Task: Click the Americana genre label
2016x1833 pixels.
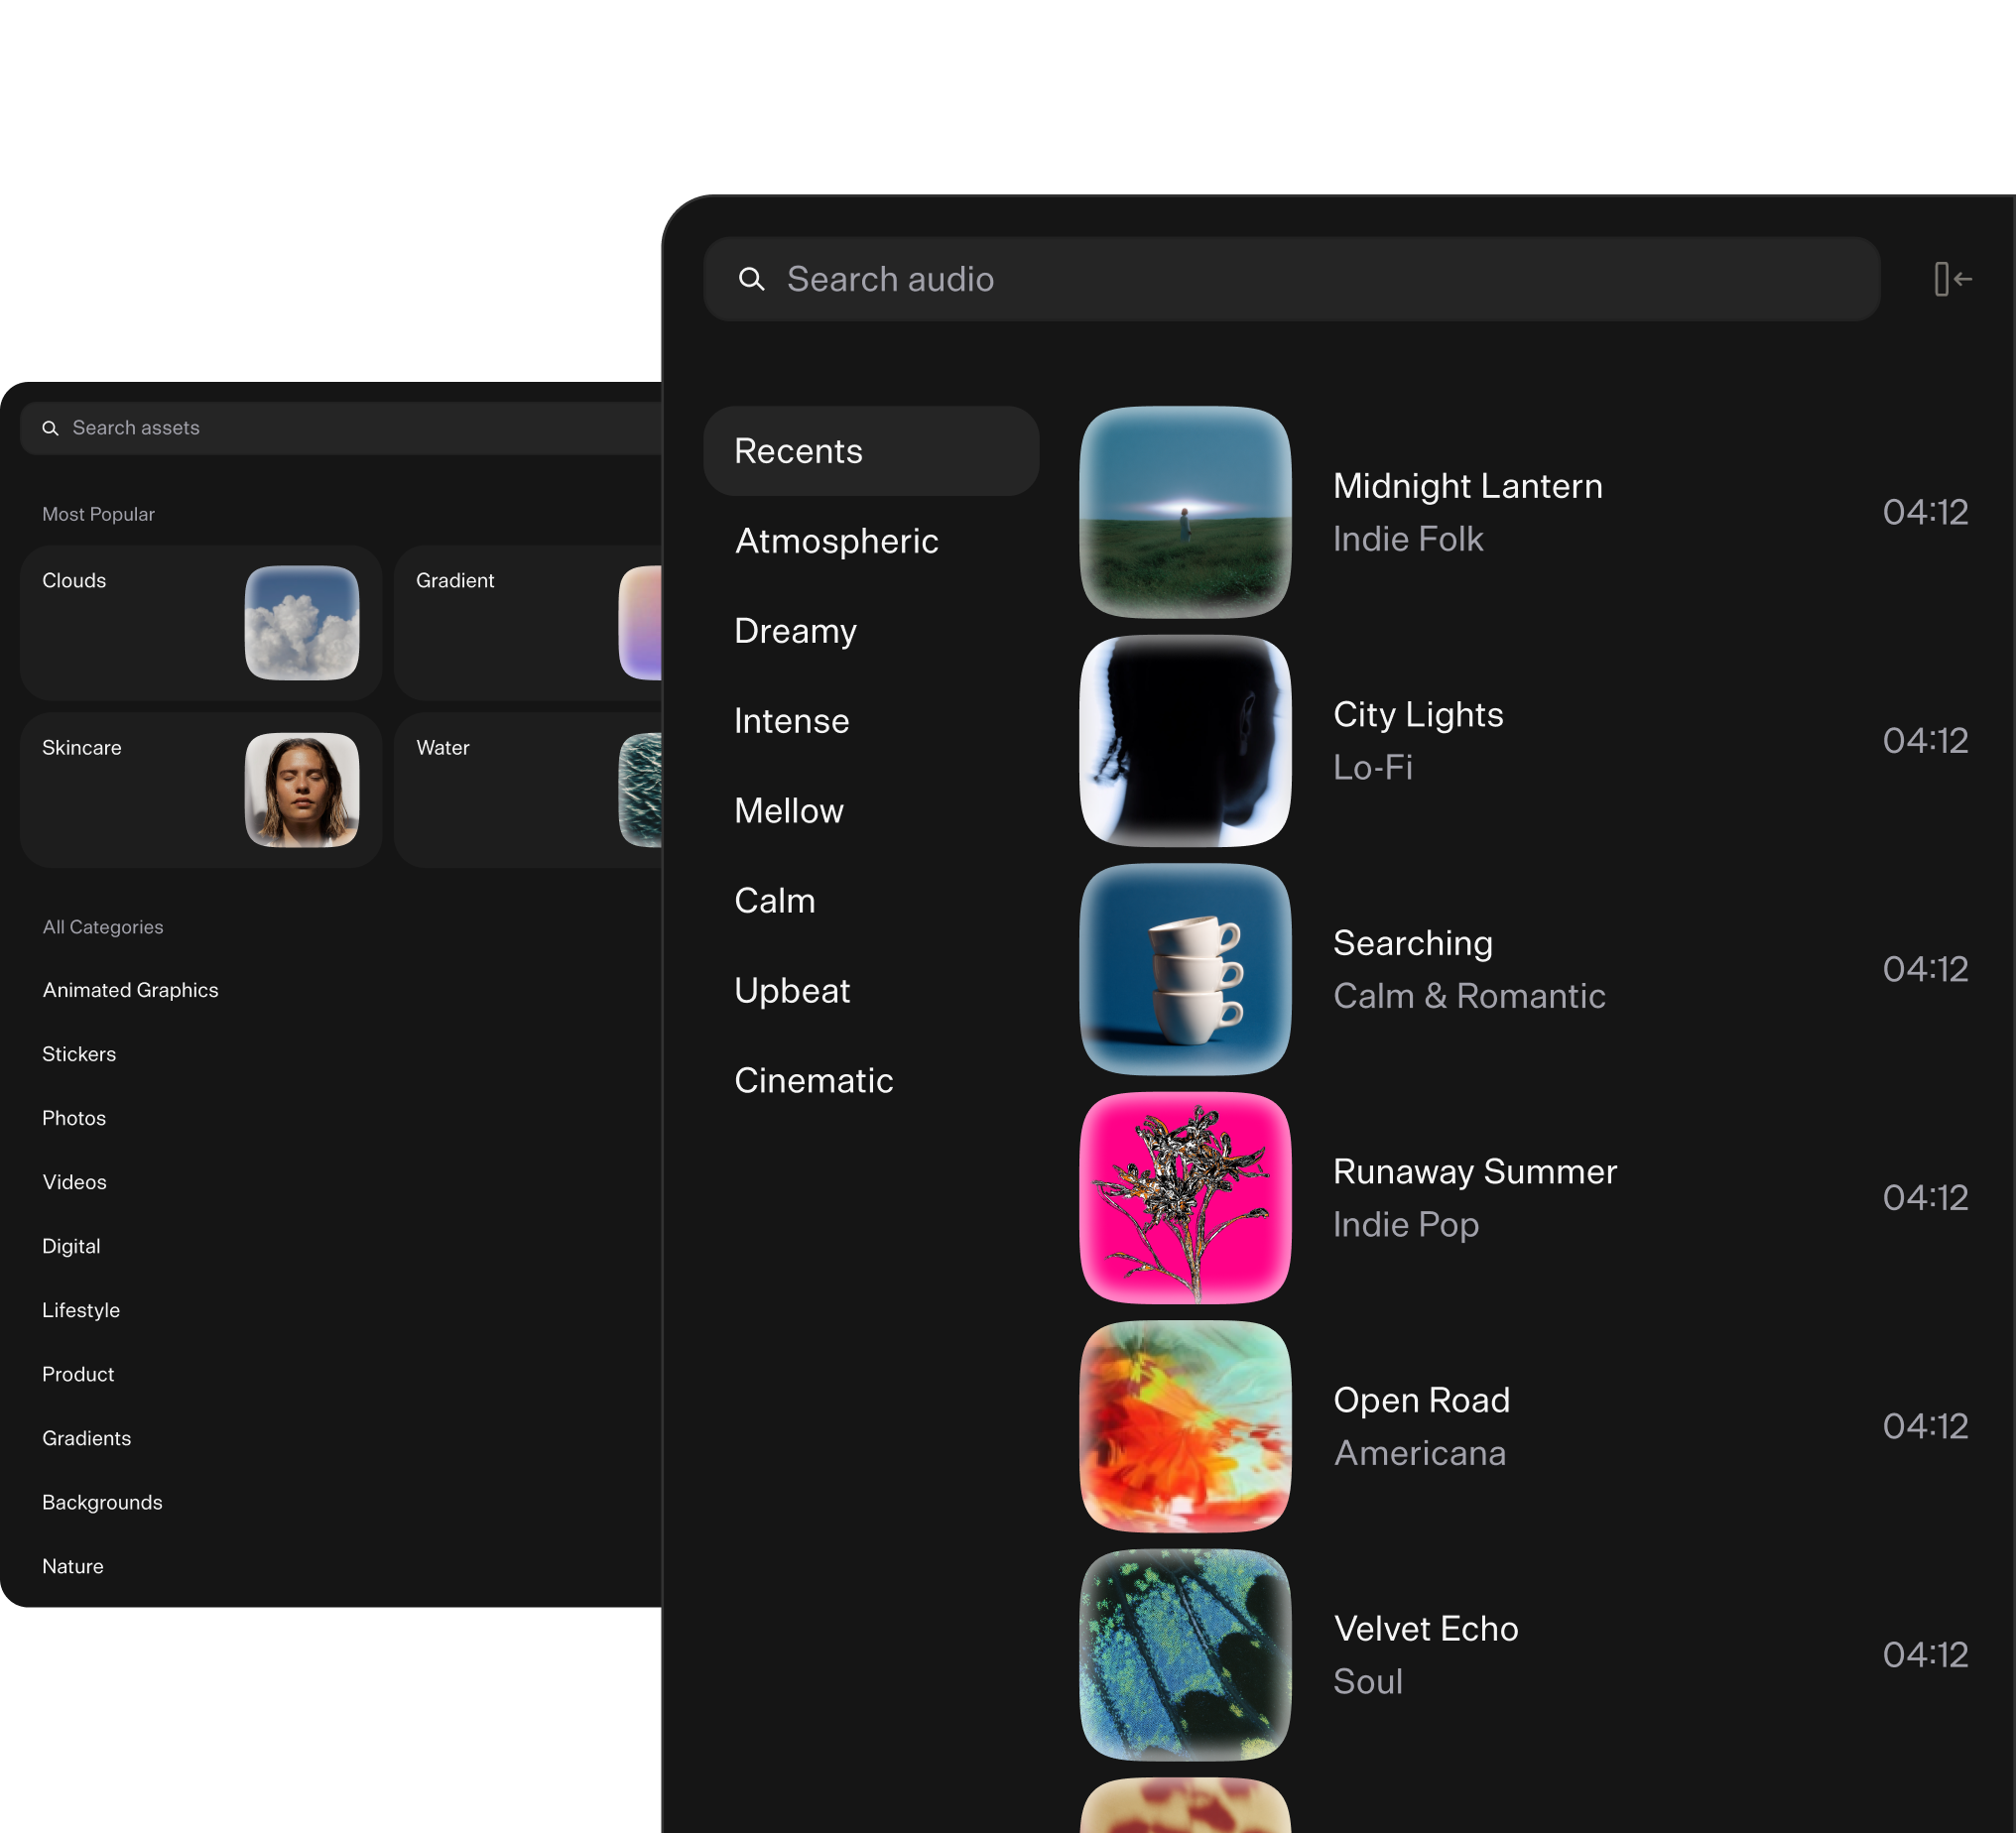Action: 1419,1453
